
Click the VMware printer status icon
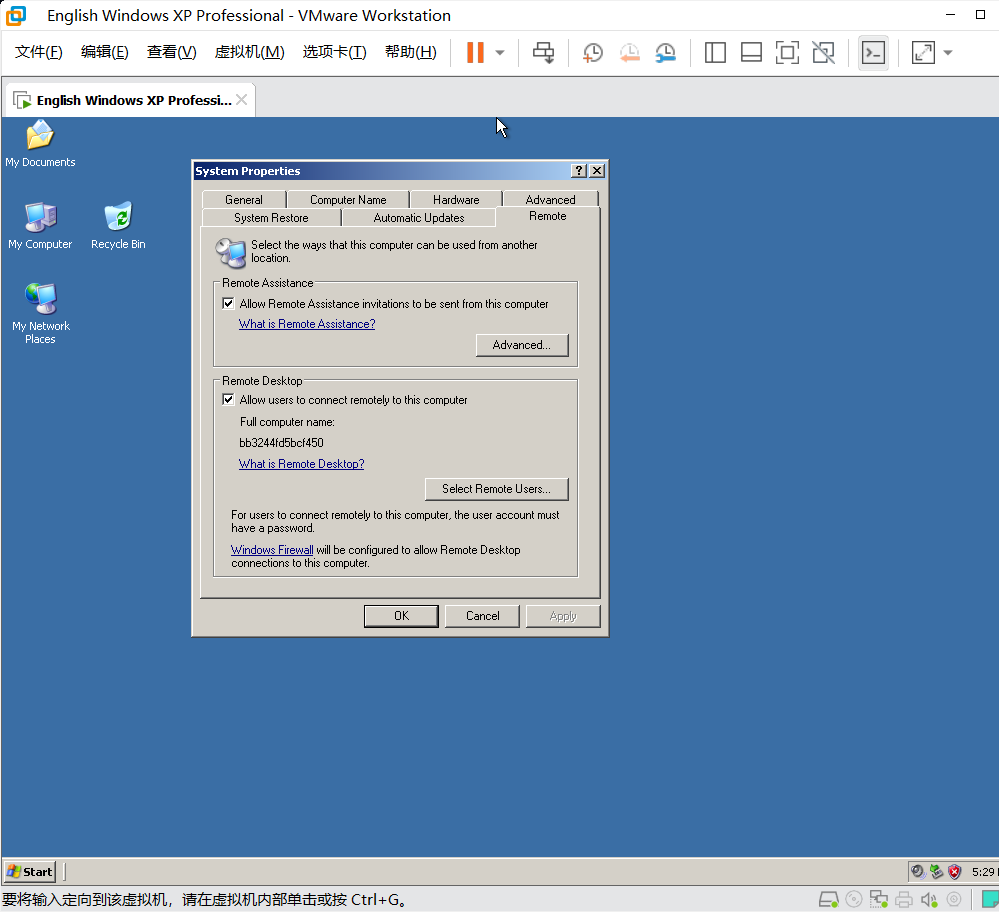click(903, 899)
